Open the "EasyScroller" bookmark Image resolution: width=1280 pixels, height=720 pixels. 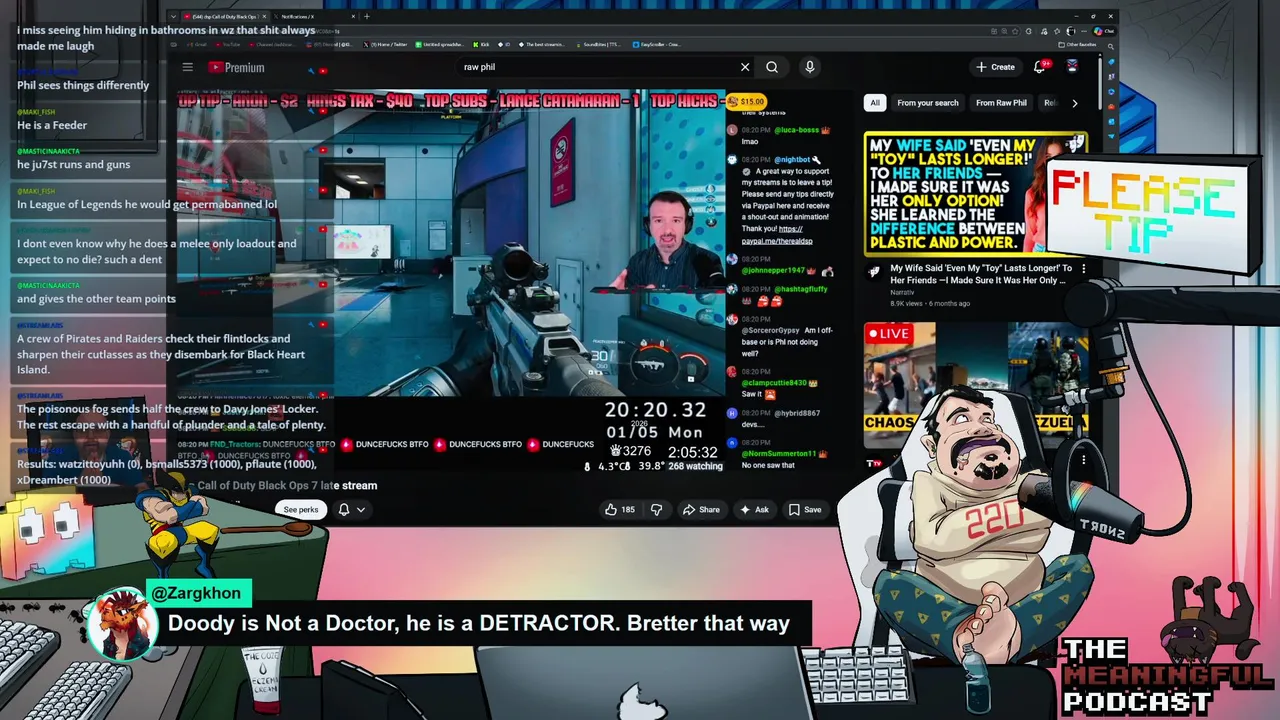click(657, 44)
